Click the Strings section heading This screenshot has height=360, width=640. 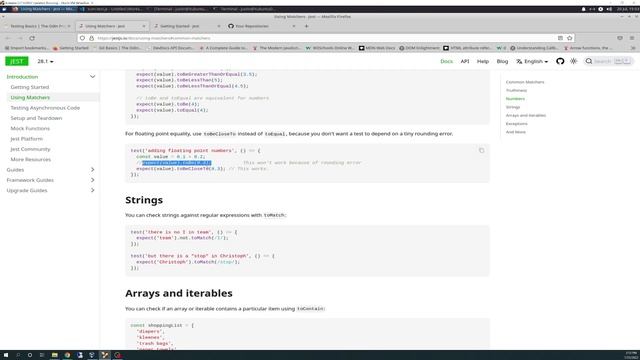144,200
